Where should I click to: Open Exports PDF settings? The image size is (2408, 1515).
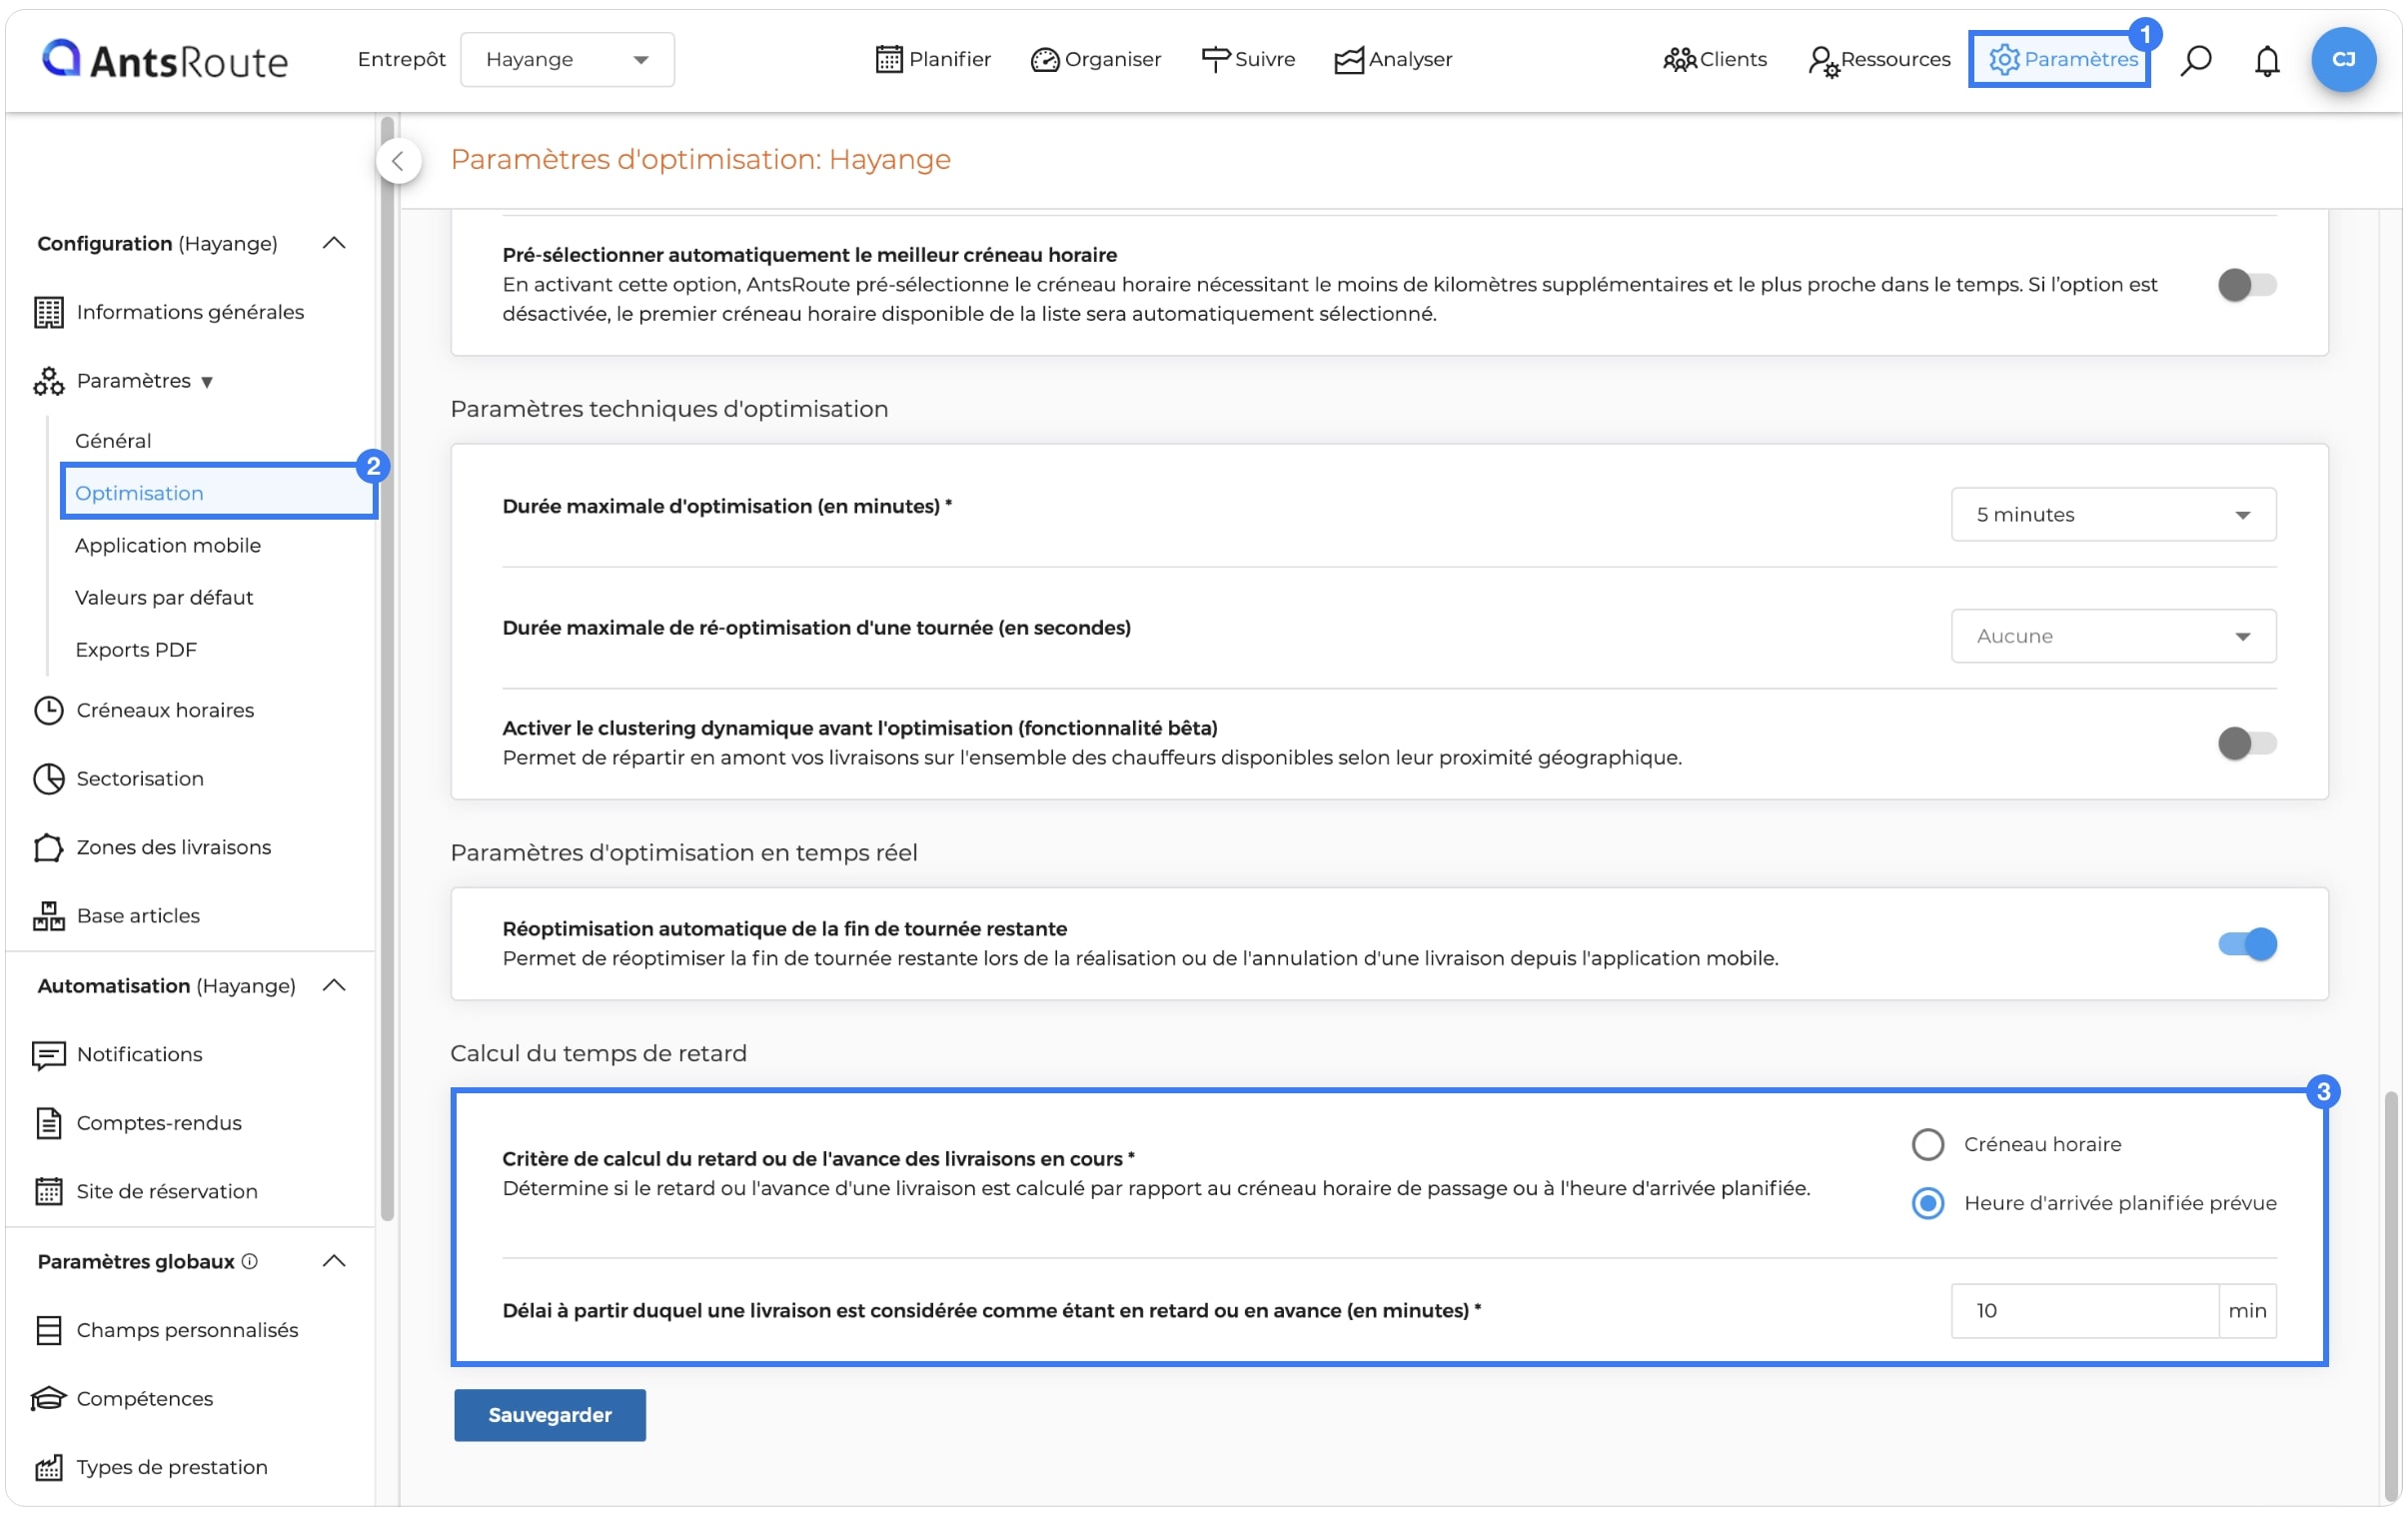coord(136,650)
